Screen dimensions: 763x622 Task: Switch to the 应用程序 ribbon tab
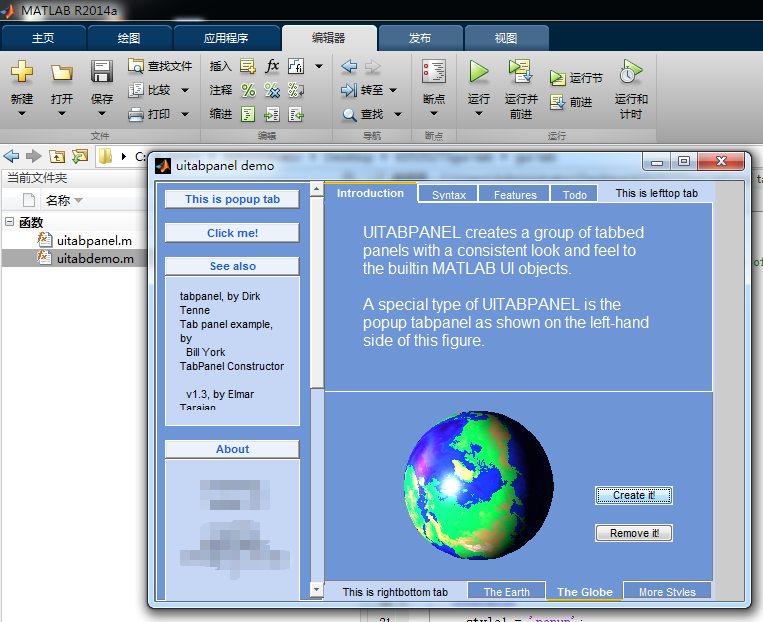pyautogui.click(x=226, y=38)
